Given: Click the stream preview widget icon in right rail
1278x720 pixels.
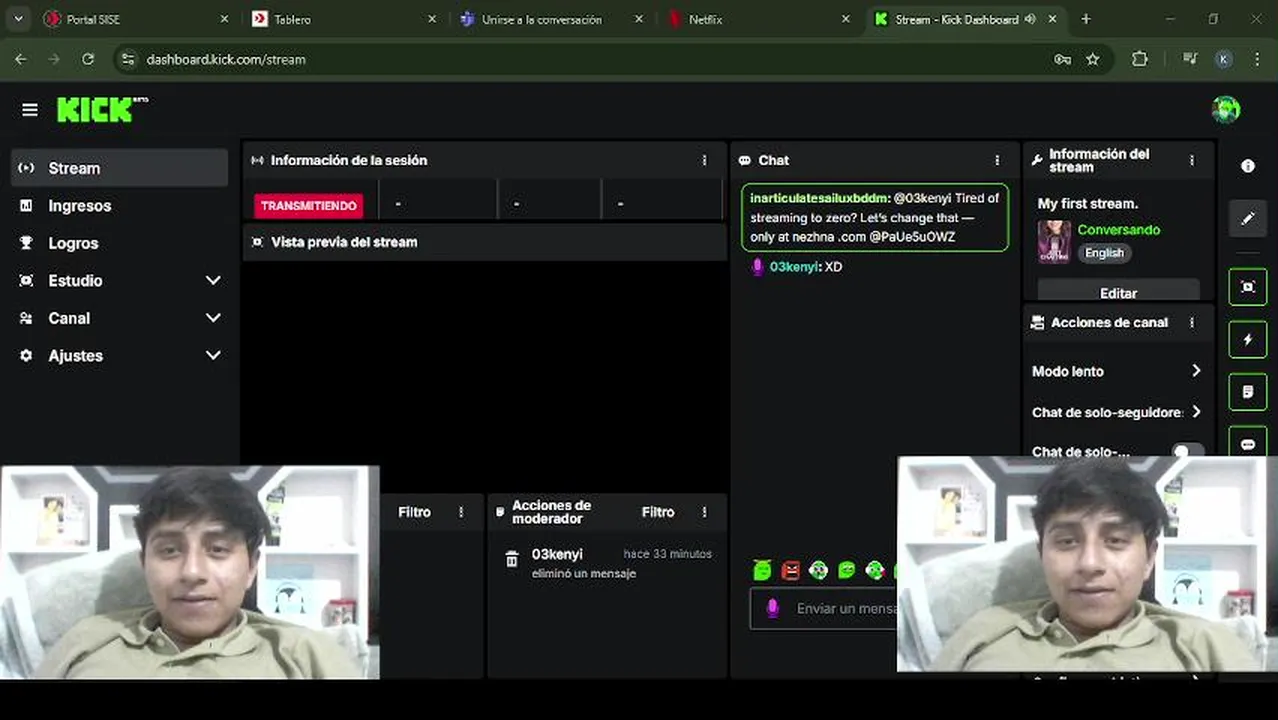Looking at the screenshot, I should point(1247,287).
